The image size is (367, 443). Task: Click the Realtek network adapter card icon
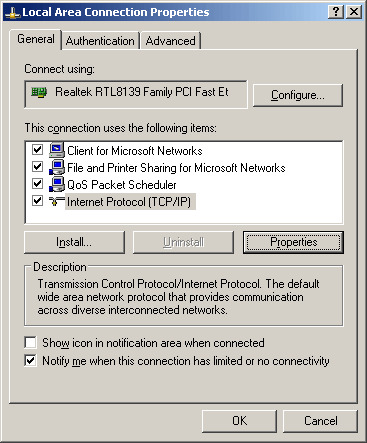tap(39, 92)
